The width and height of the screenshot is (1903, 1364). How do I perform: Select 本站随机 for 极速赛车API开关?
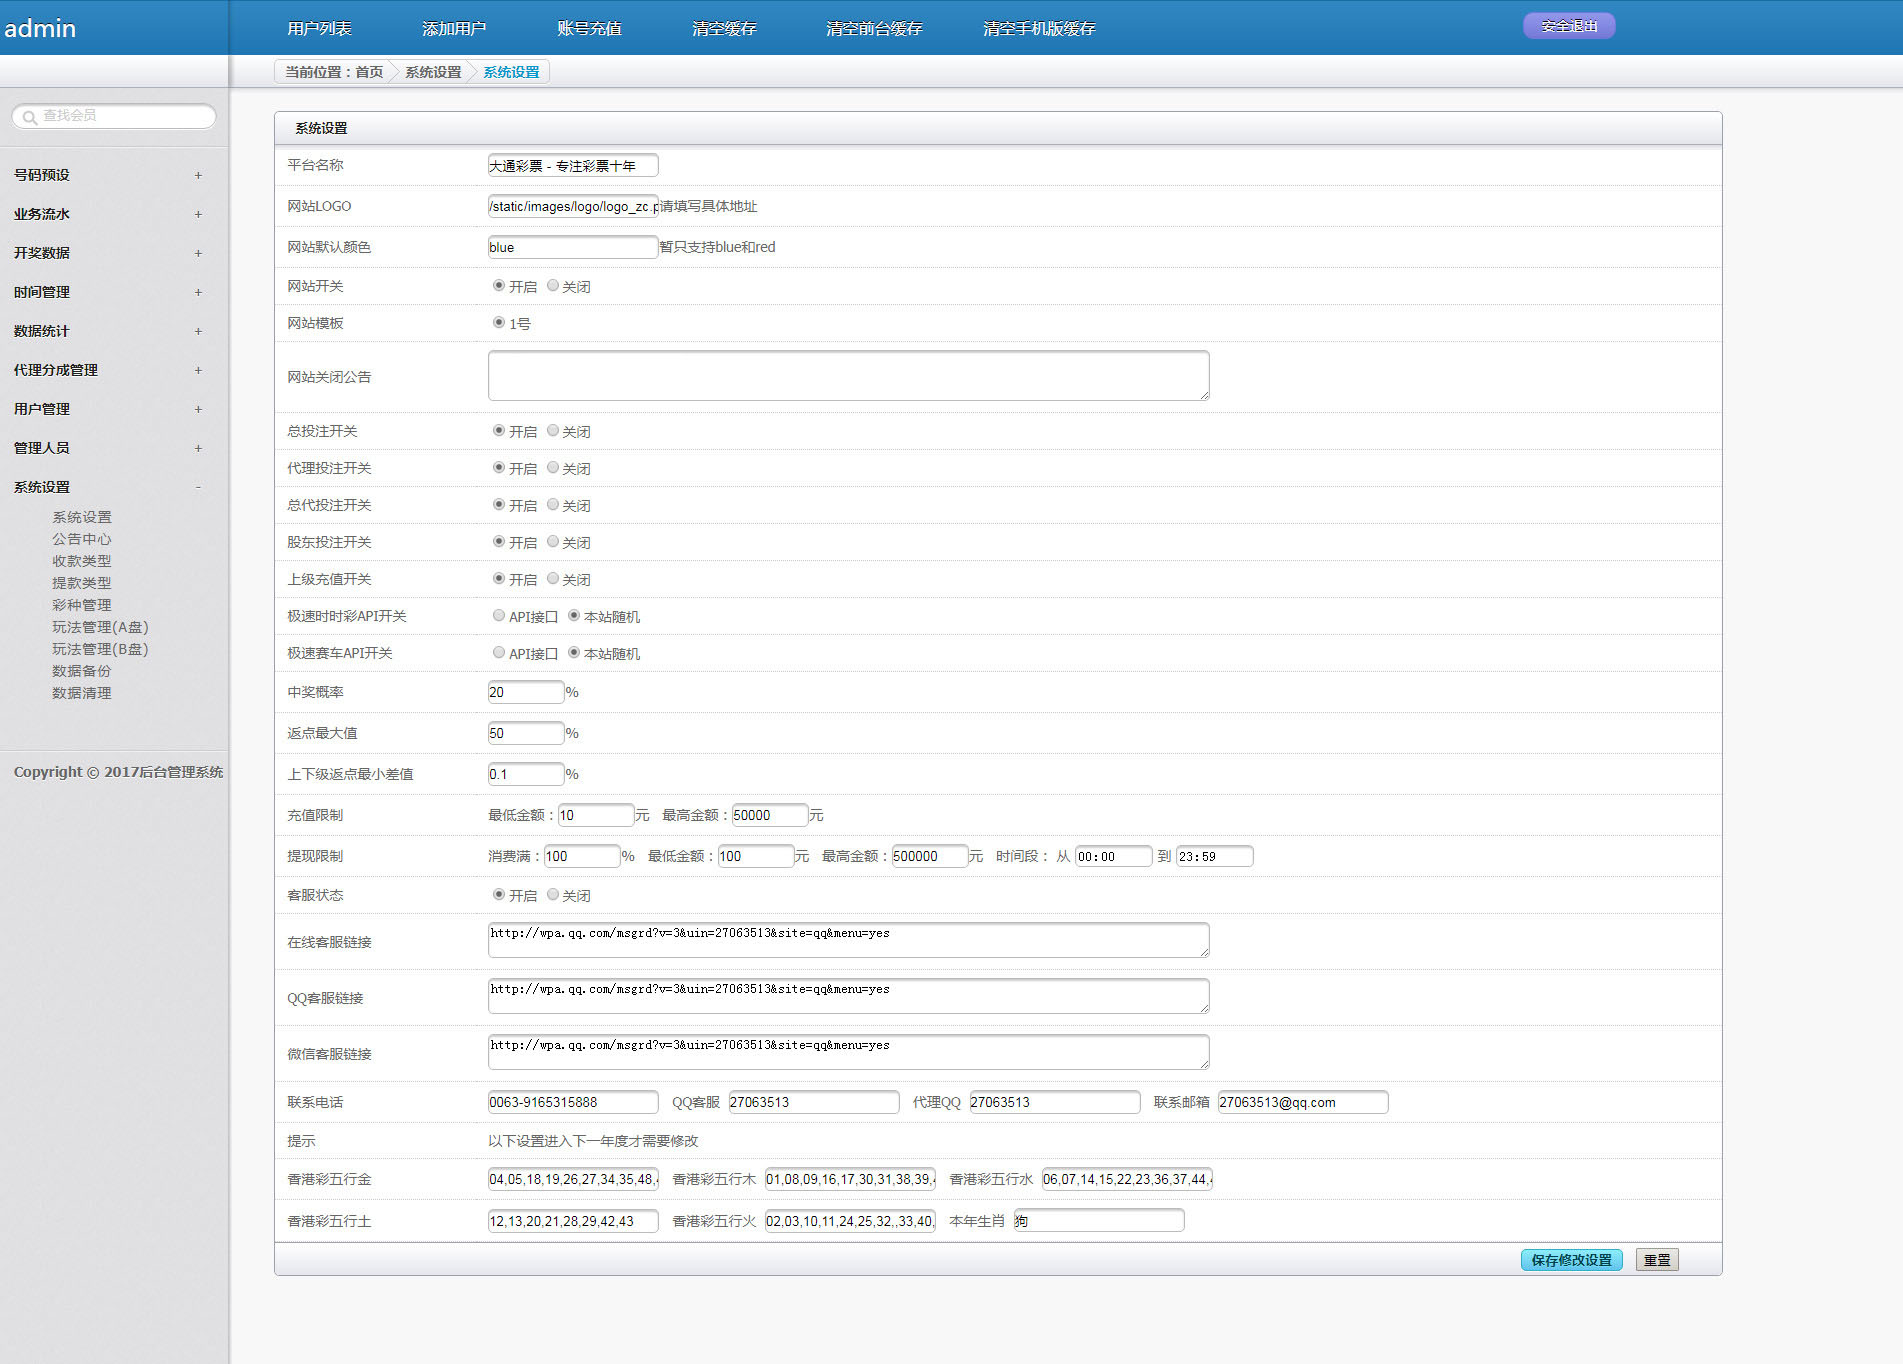574,652
